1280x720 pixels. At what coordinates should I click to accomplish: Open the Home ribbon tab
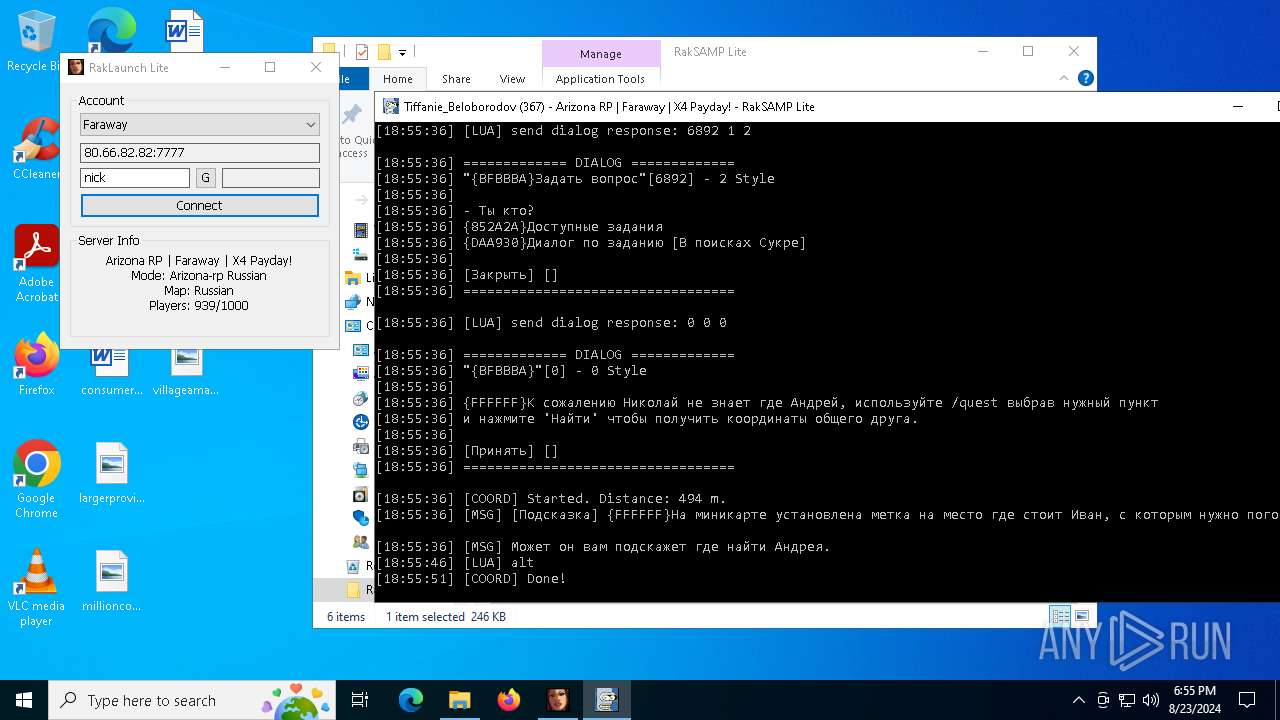coord(397,79)
